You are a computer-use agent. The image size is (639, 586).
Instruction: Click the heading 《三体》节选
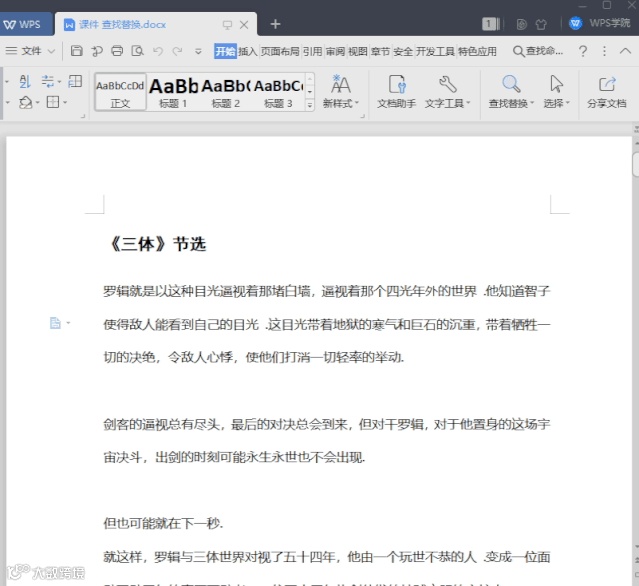[x=158, y=244]
